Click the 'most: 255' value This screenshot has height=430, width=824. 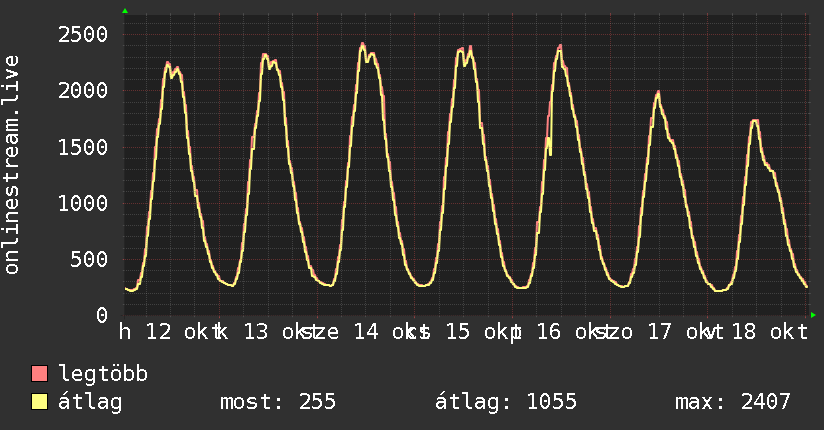[277, 402]
